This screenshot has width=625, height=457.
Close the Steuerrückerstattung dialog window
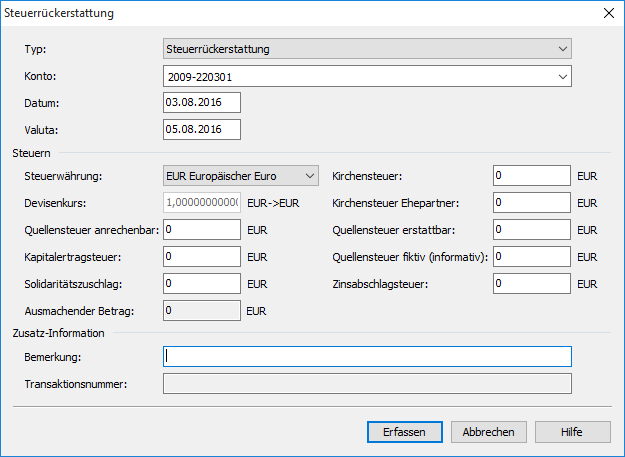[607, 13]
